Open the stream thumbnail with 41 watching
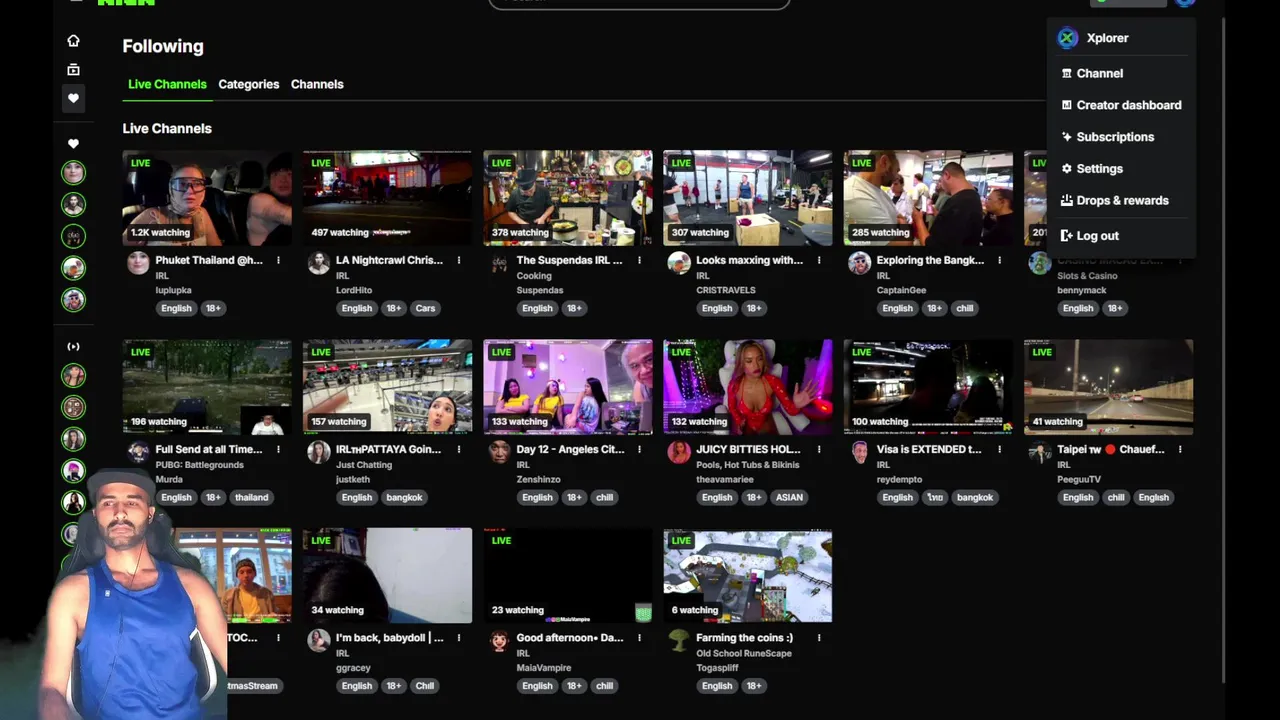The image size is (1280, 720). [x=1108, y=387]
